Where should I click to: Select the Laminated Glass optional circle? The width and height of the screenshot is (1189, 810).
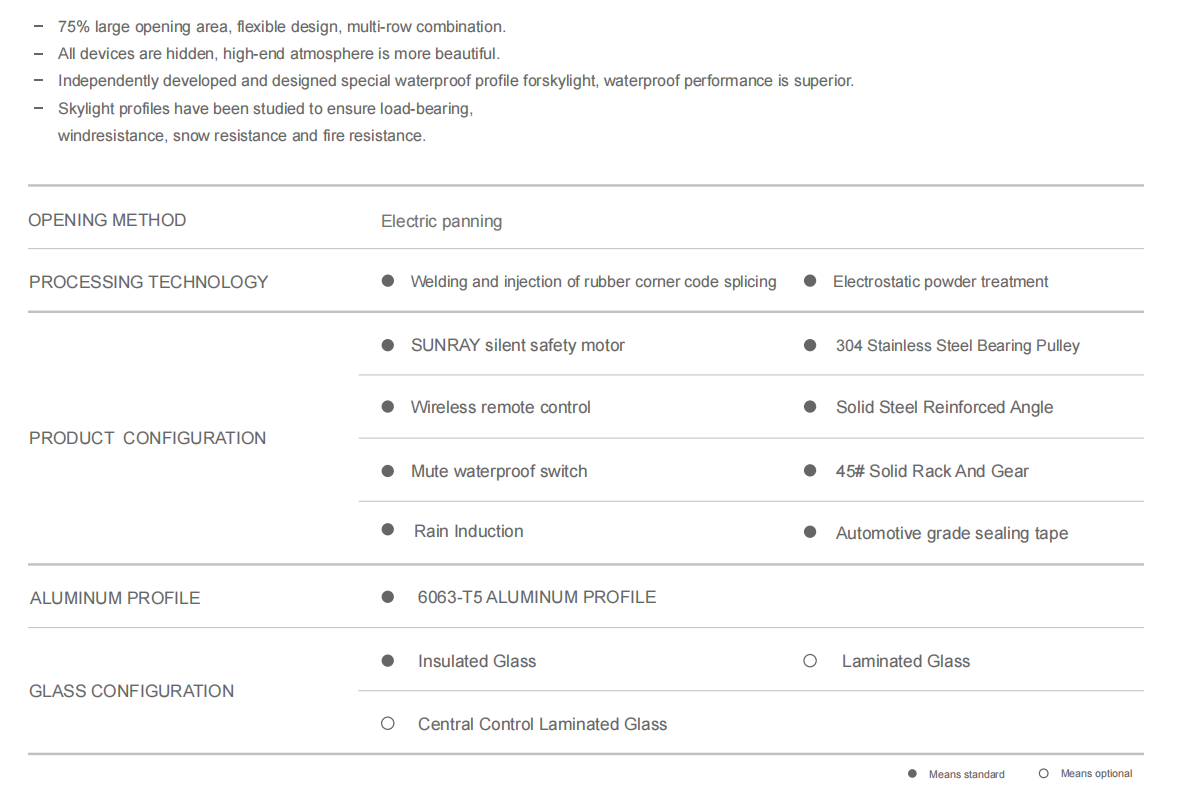point(810,661)
